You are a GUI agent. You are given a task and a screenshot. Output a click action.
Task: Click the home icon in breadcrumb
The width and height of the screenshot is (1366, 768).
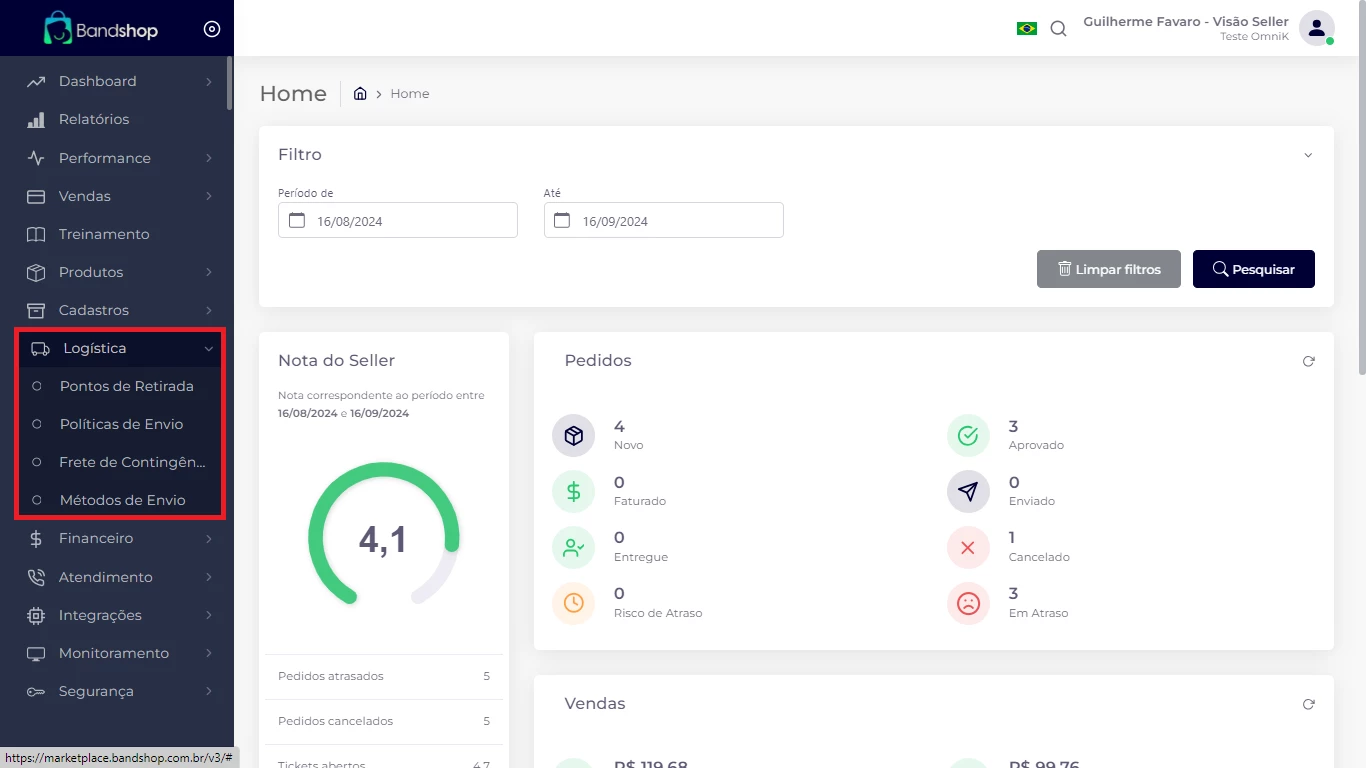point(360,94)
